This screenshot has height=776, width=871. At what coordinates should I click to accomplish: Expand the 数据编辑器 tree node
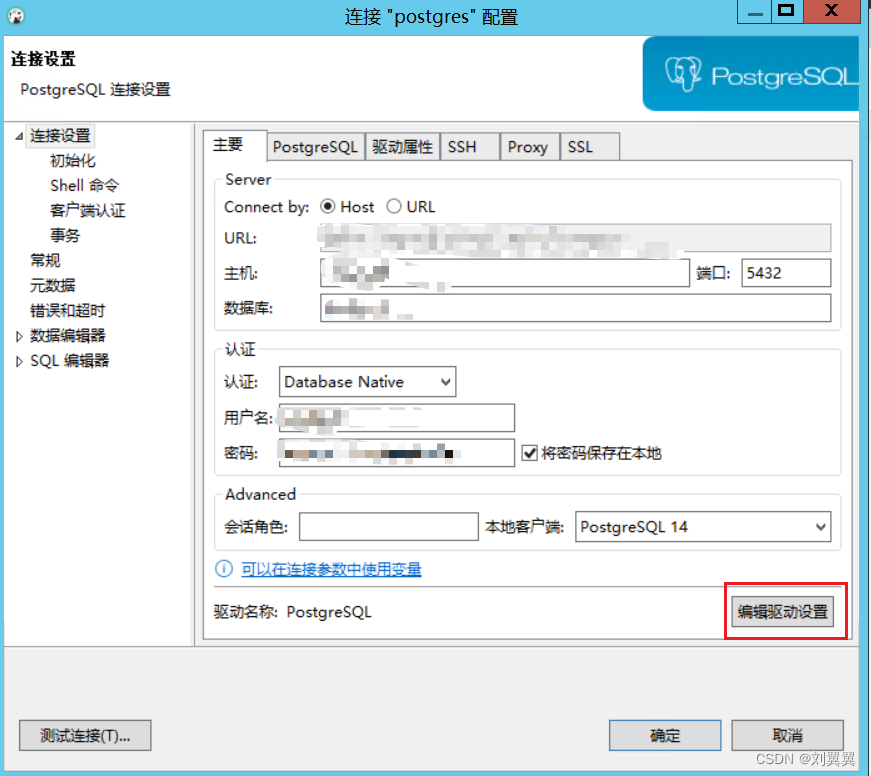(19, 336)
